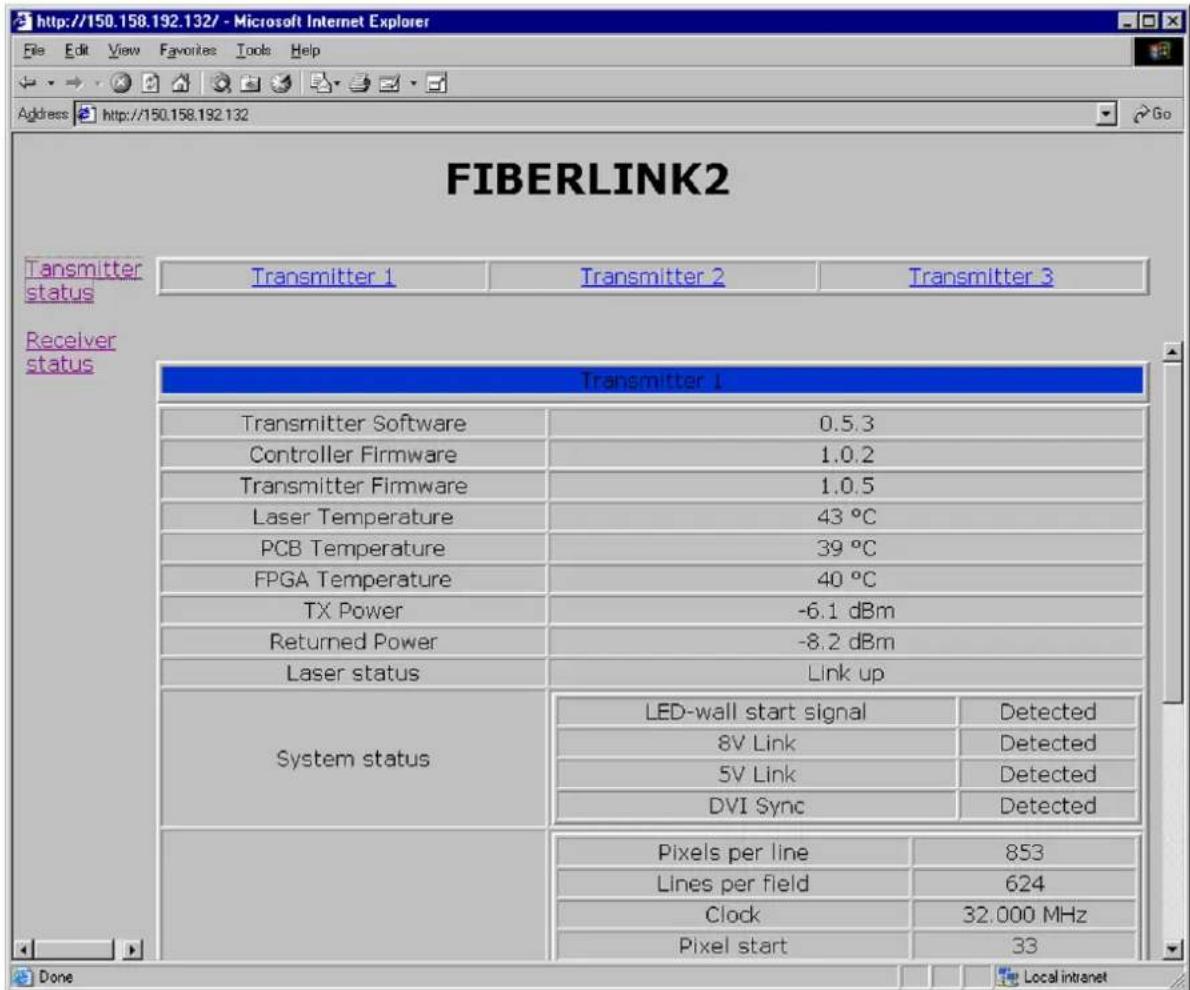Click the Pixel start value 33

1025,946
